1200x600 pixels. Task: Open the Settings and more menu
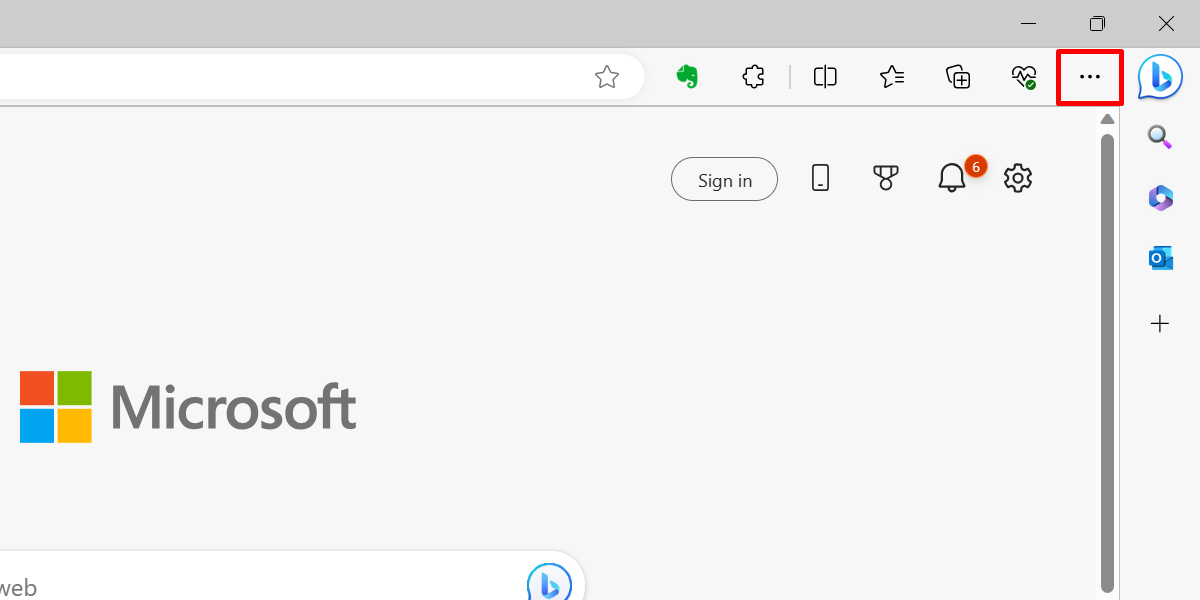pyautogui.click(x=1089, y=76)
